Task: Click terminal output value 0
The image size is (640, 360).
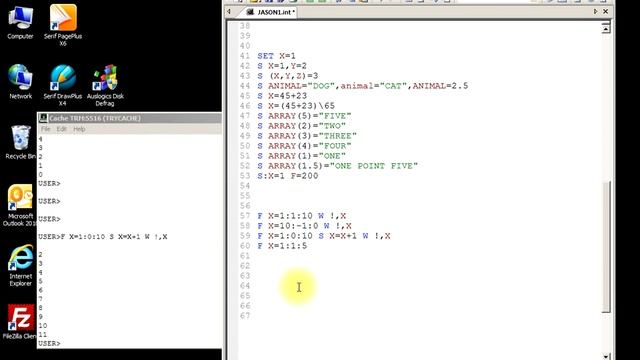Action: click(x=40, y=175)
